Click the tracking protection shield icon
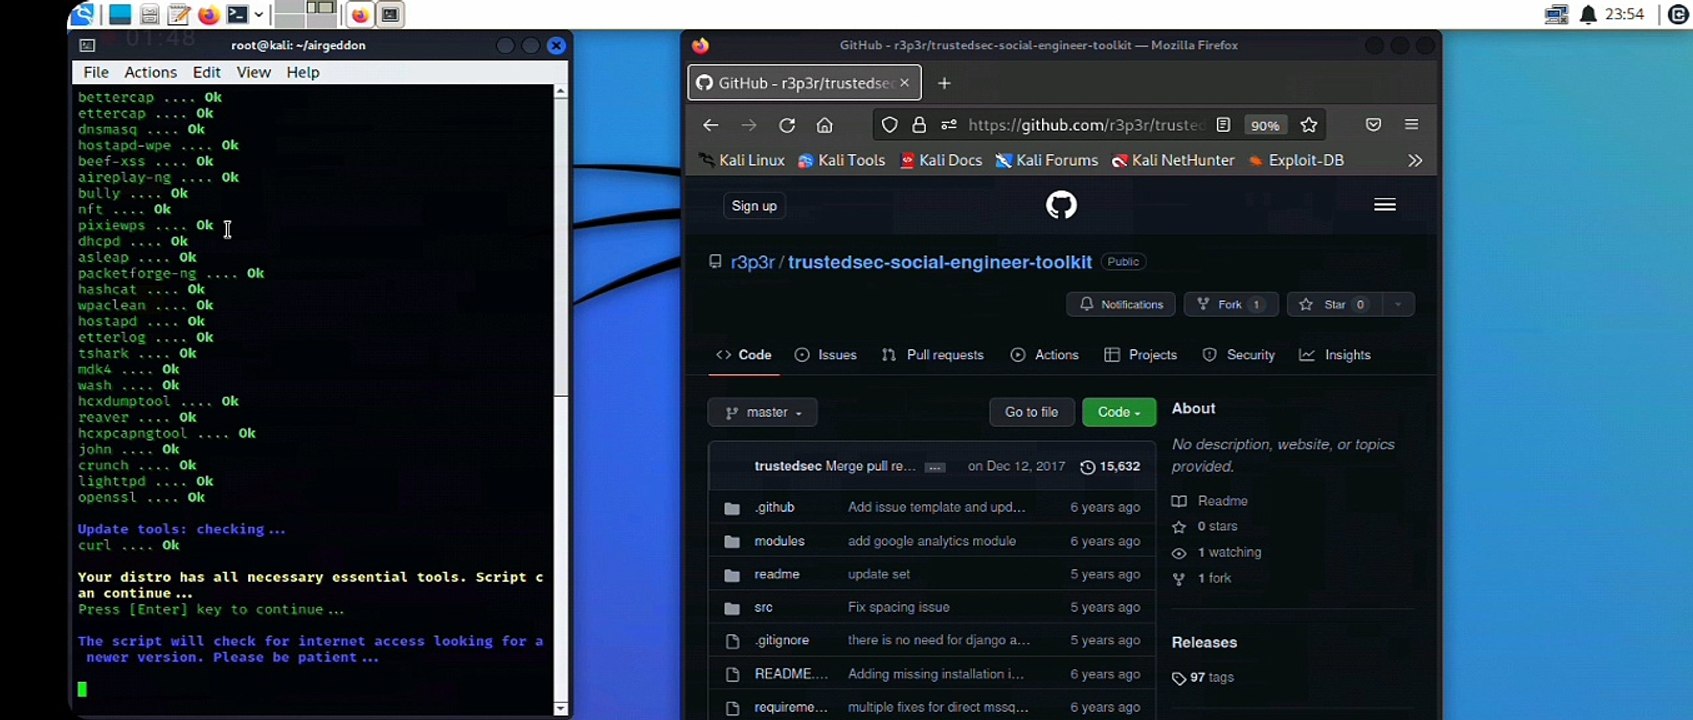Viewport: 1693px width, 720px height. [889, 125]
